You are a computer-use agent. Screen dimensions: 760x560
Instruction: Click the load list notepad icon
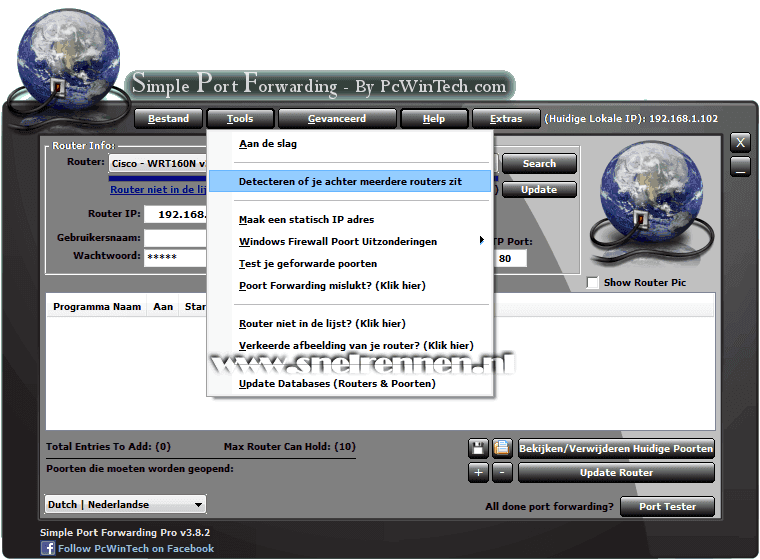click(502, 448)
